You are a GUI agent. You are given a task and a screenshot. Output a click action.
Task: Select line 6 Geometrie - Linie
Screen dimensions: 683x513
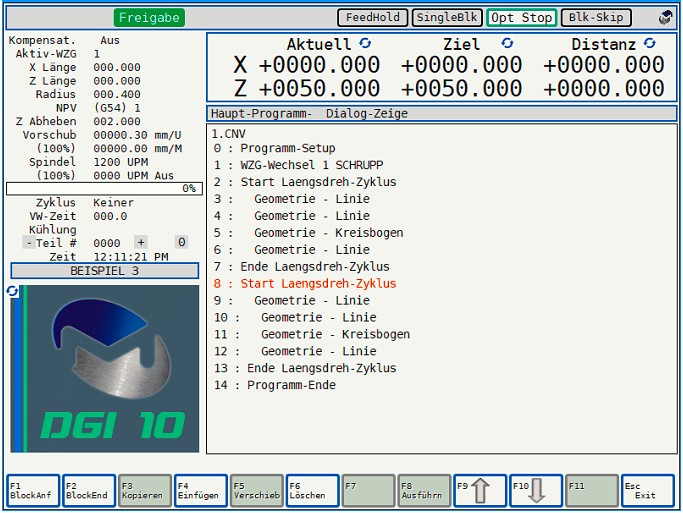click(x=291, y=250)
